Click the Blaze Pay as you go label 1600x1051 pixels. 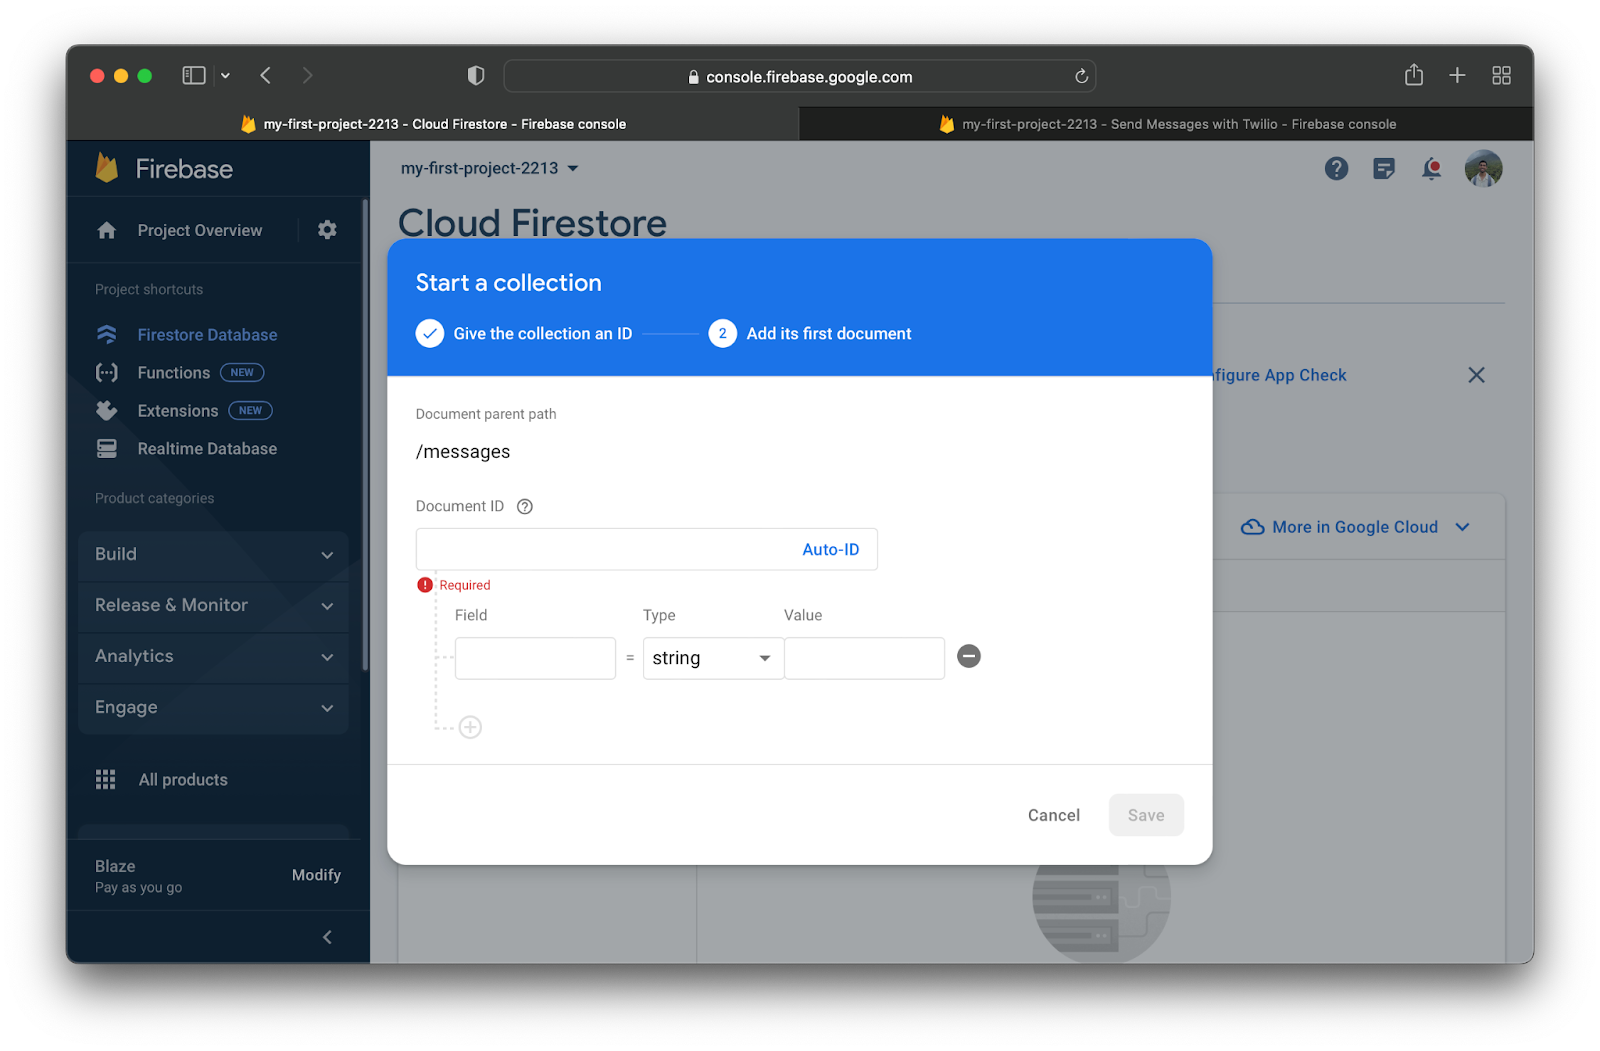tap(139, 876)
